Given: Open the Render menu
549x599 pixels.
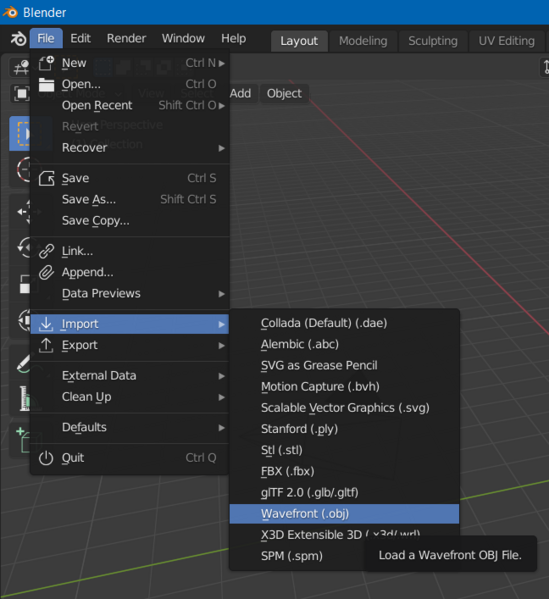Looking at the screenshot, I should pos(126,39).
